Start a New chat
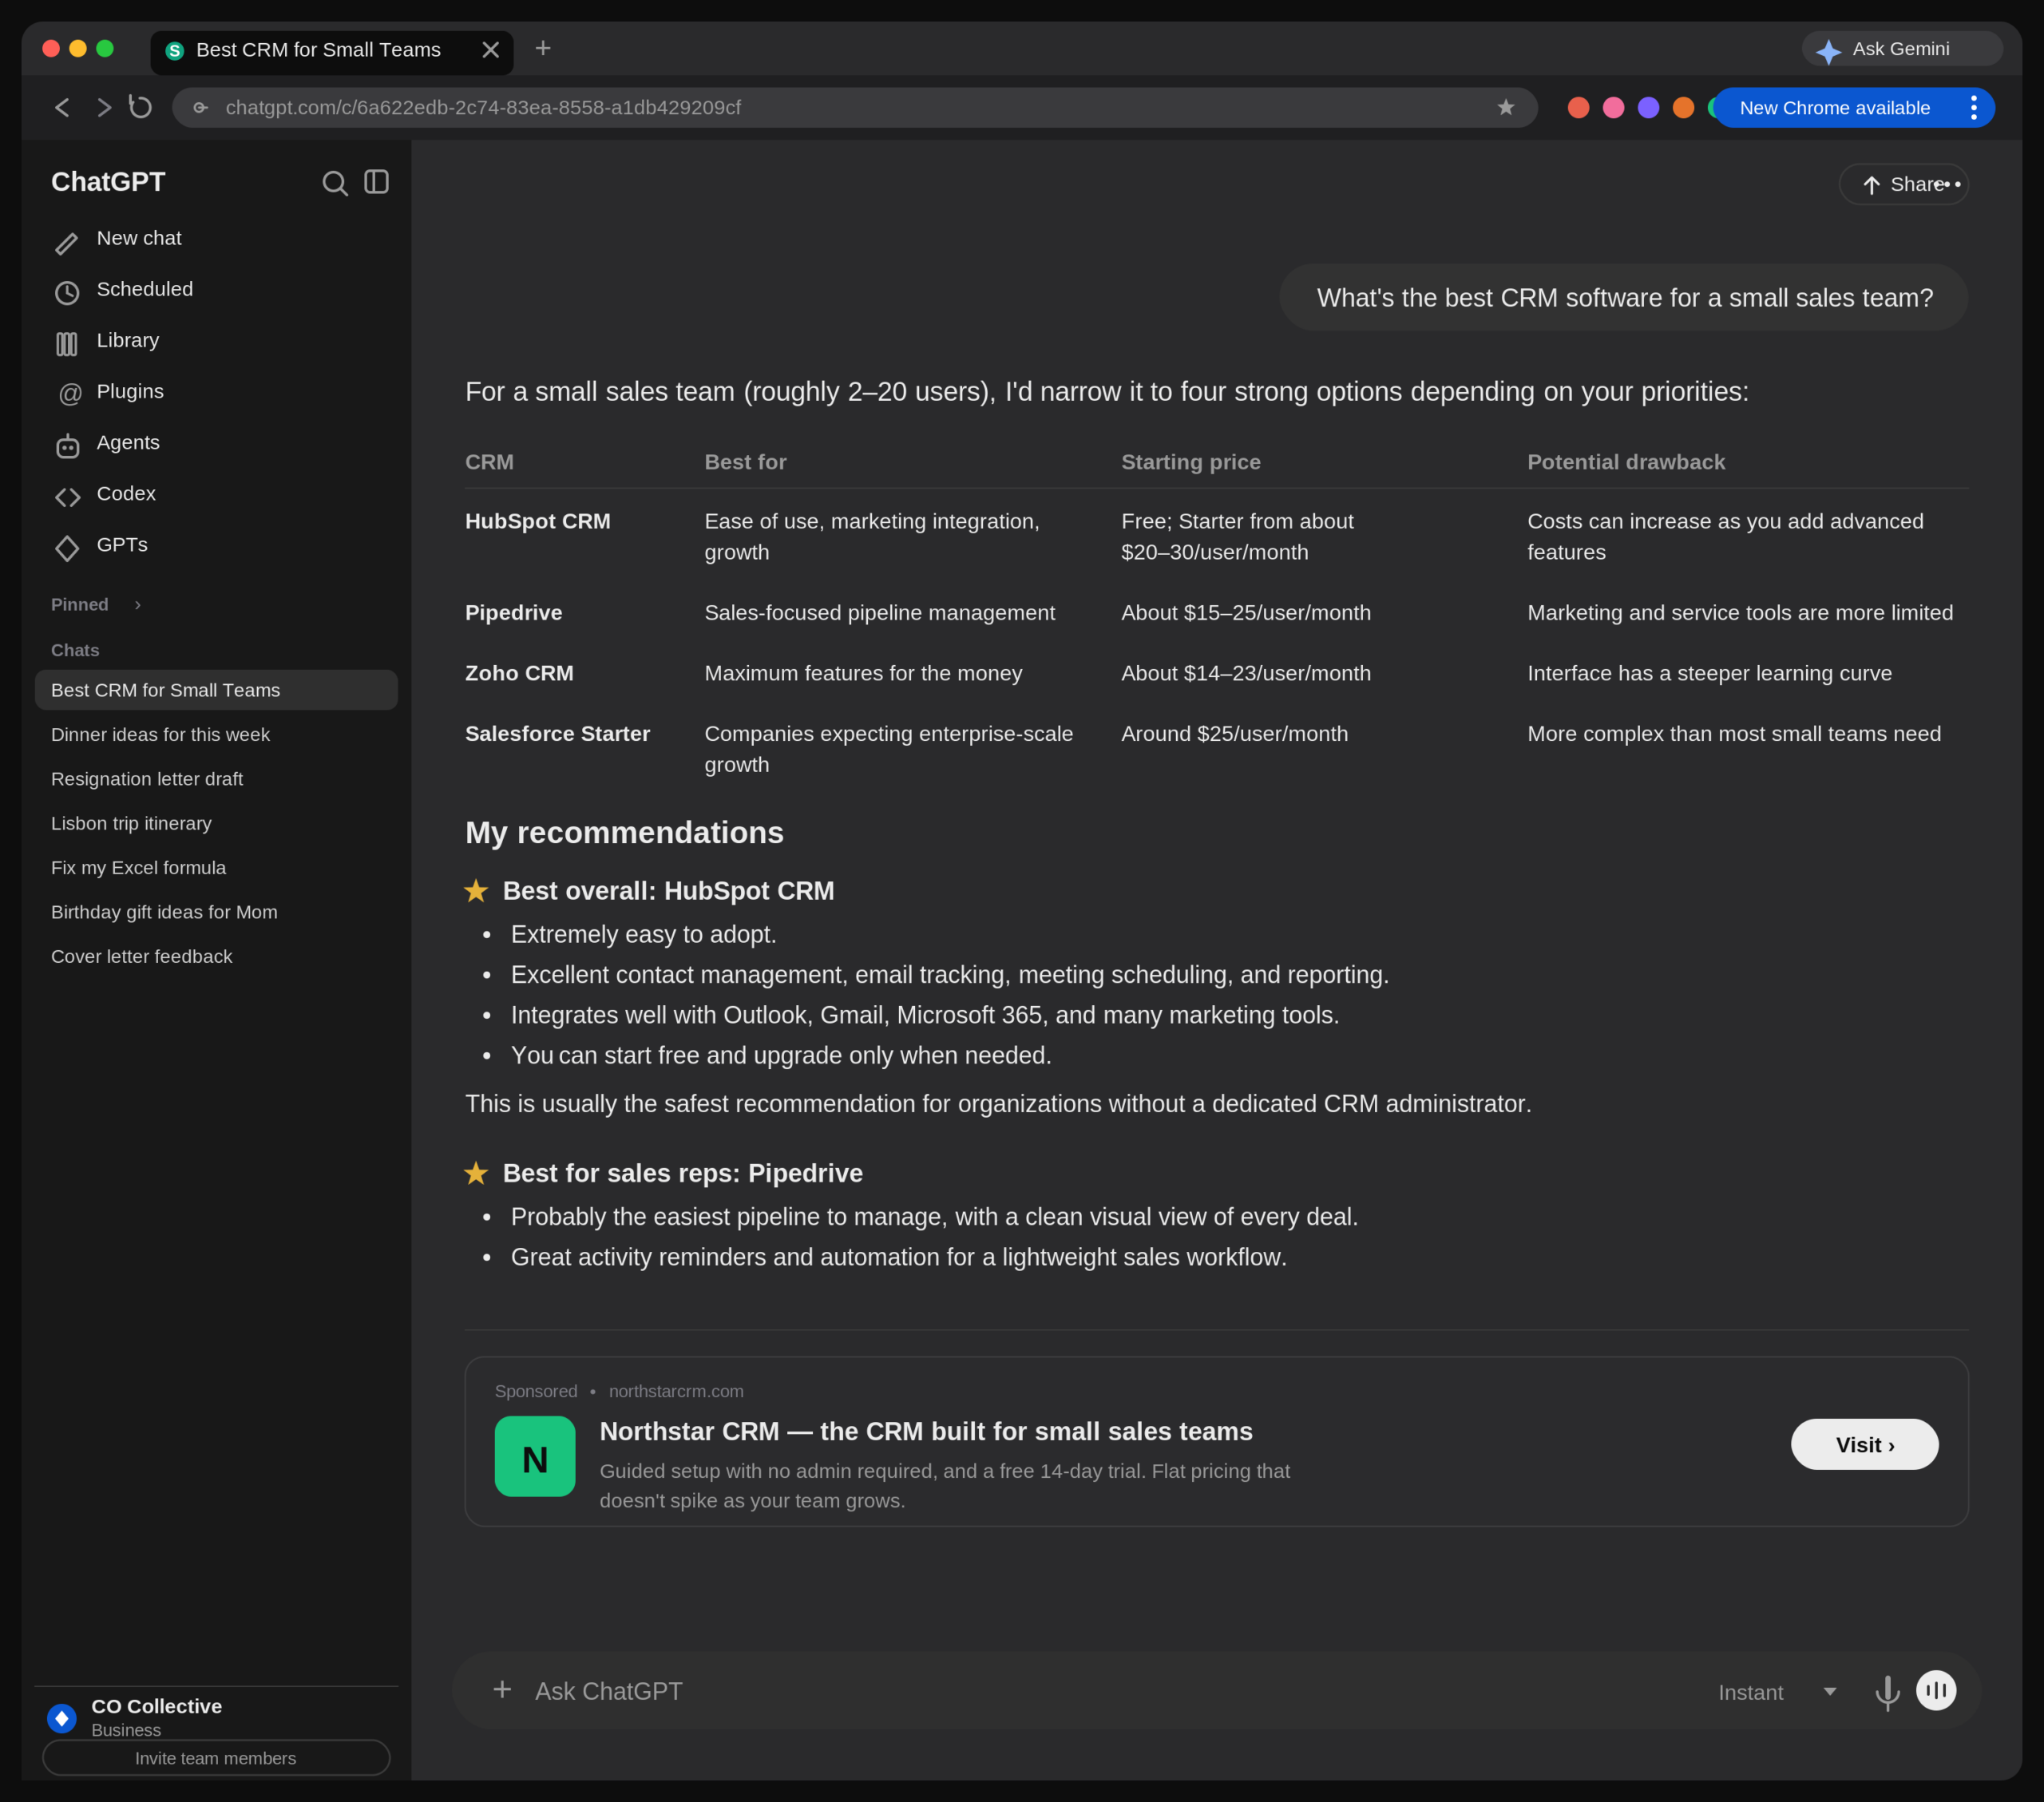This screenshot has width=2044, height=1802. (216, 239)
